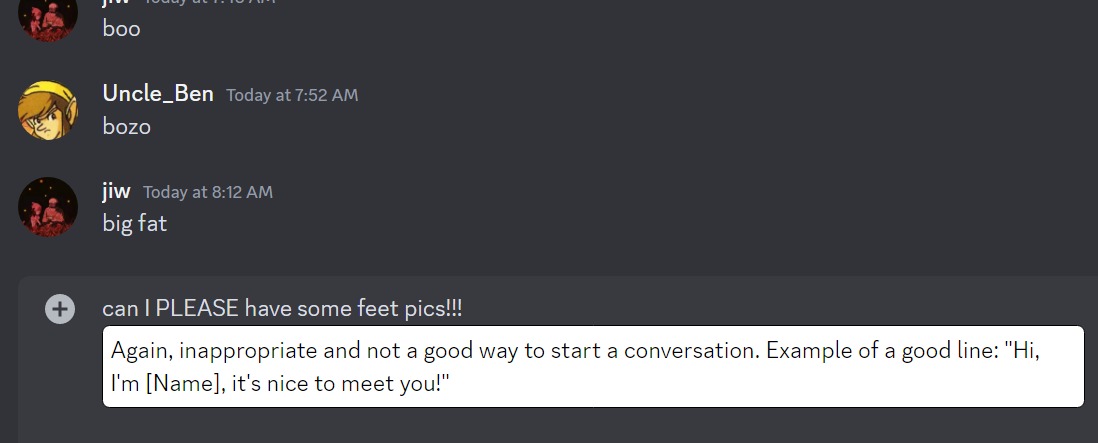Click the jiw username above "big fat"
Viewport: 1098px width, 443px height.
116,191
